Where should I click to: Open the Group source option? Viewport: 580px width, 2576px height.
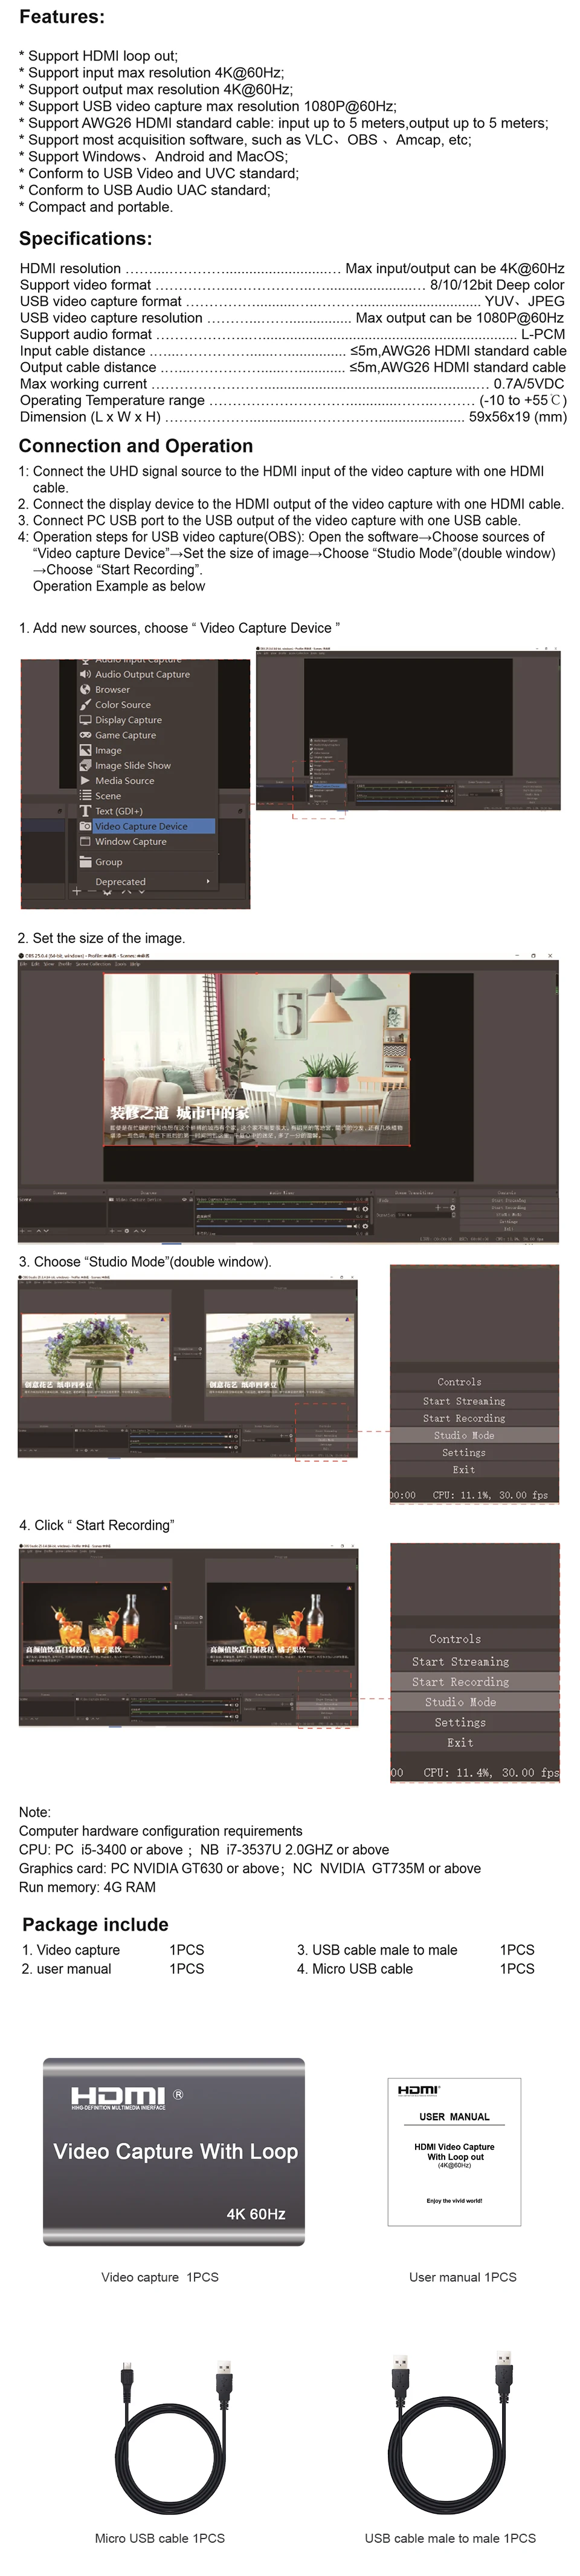tap(108, 862)
